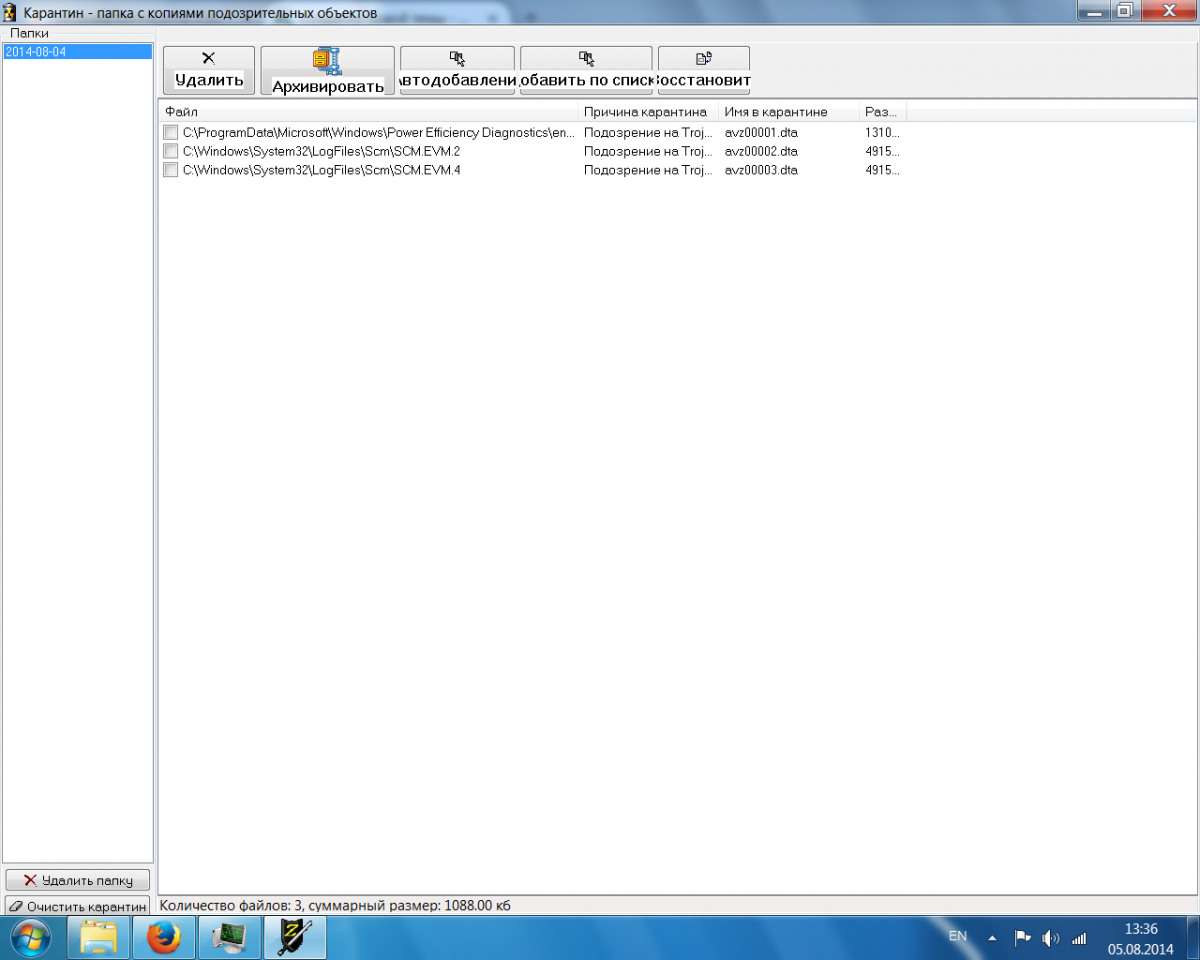Click the Action Center flag tray icon
Image resolution: width=1200 pixels, height=960 pixels.
point(1022,938)
